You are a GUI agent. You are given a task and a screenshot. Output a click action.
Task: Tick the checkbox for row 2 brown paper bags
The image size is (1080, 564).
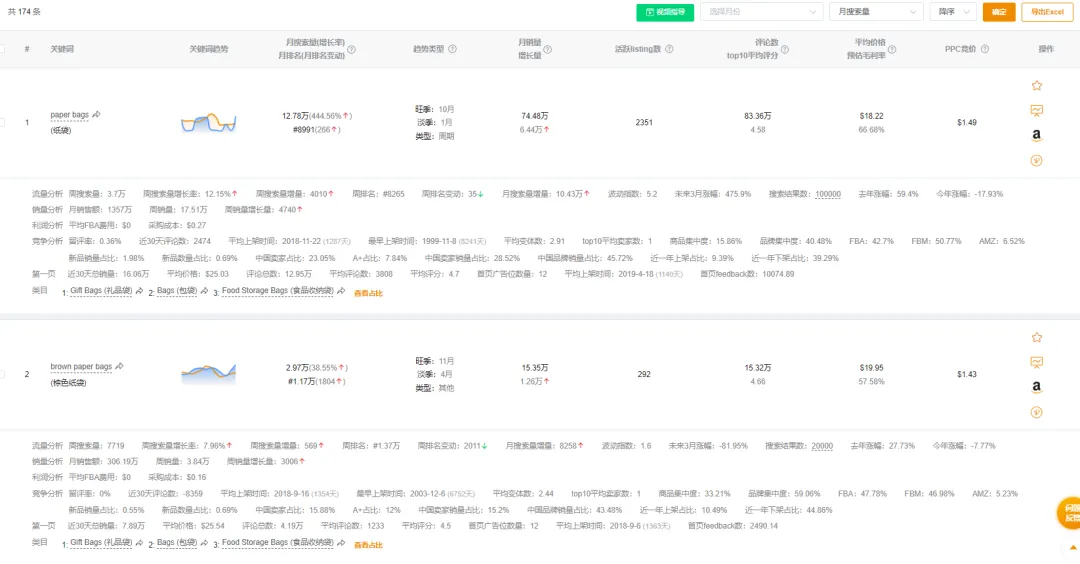(2, 375)
